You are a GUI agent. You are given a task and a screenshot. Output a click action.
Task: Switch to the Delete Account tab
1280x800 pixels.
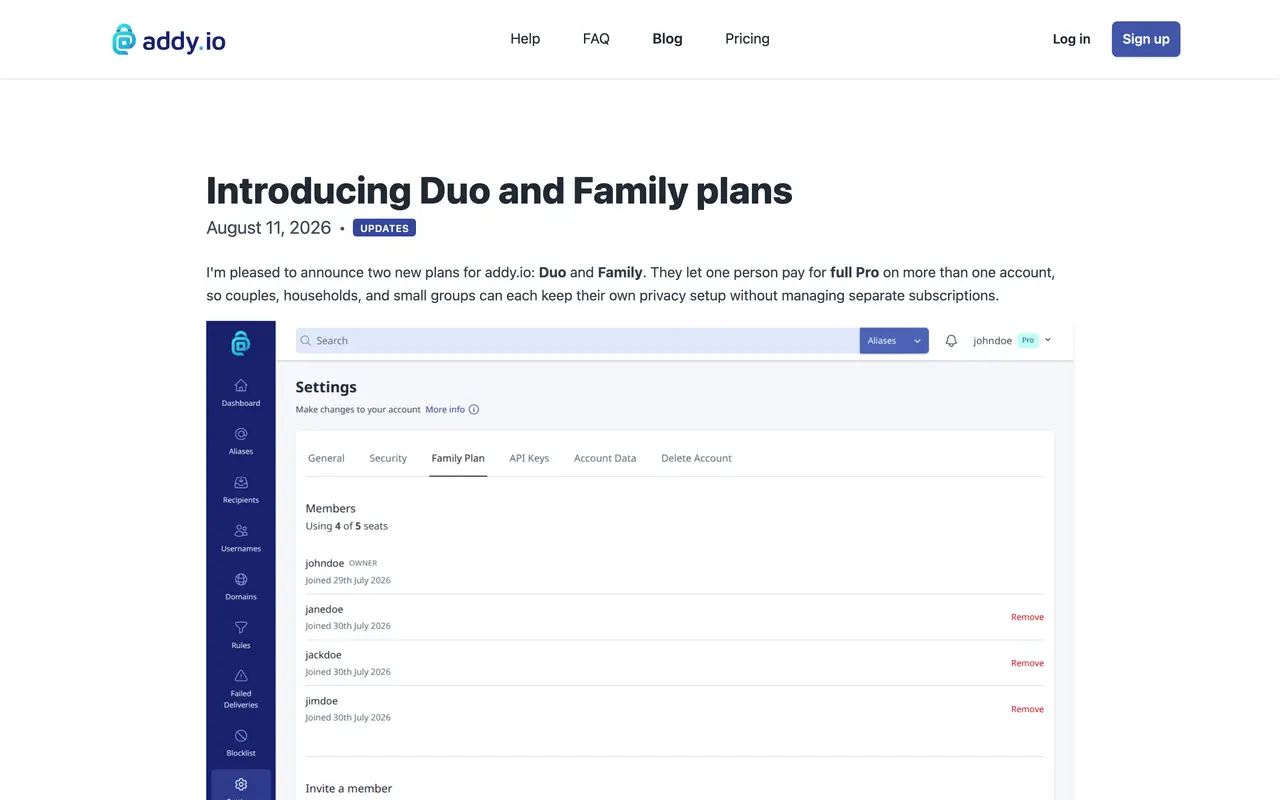[x=696, y=458]
